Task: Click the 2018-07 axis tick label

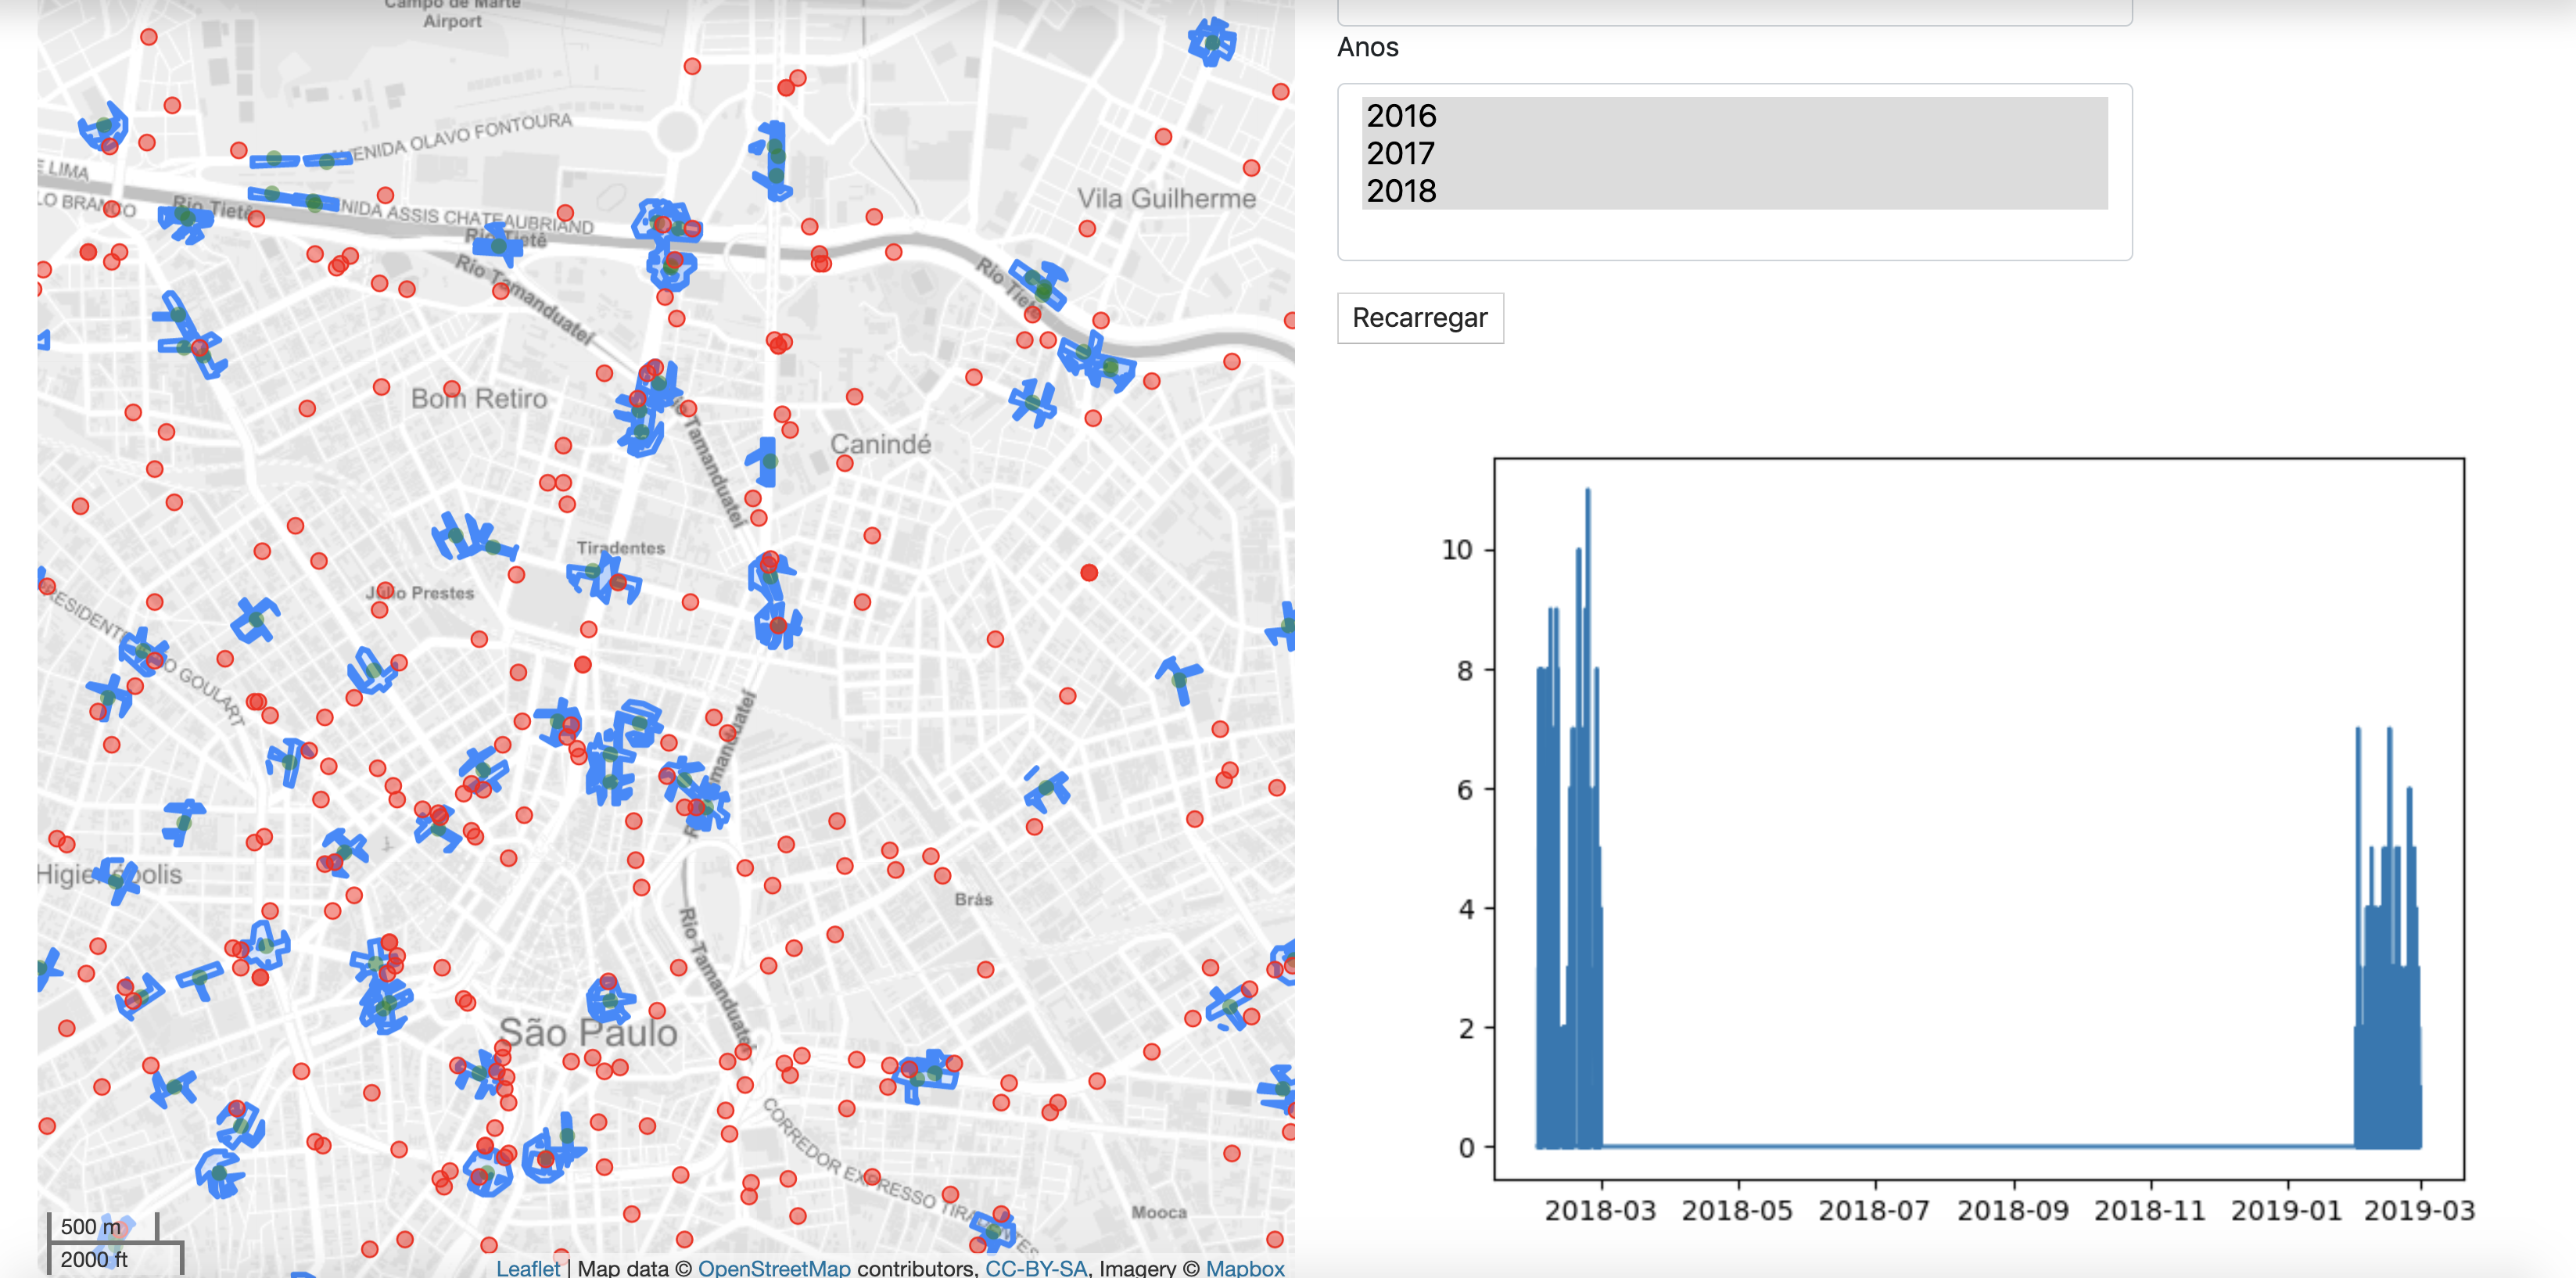Action: [x=1873, y=1211]
